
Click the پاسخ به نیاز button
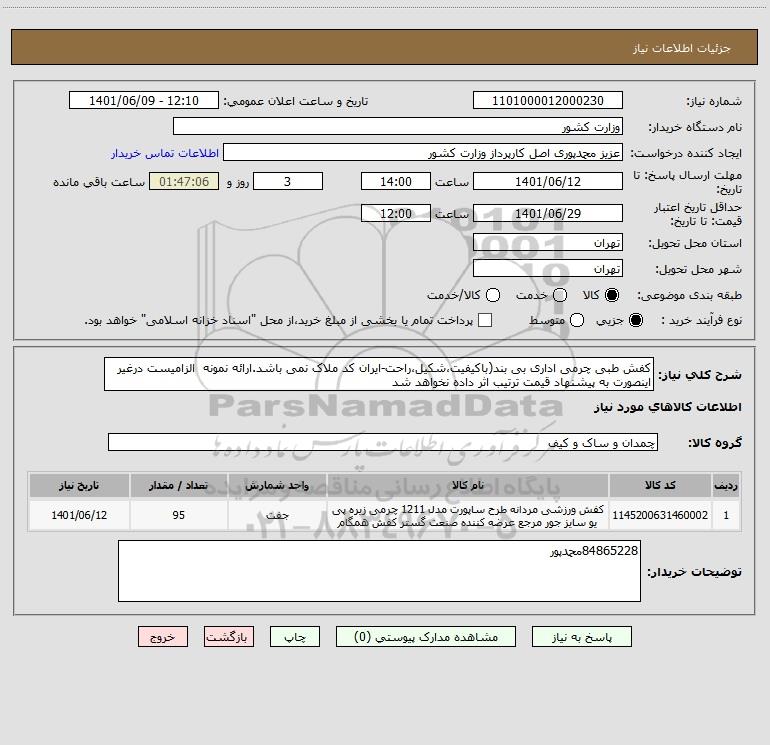coord(581,637)
